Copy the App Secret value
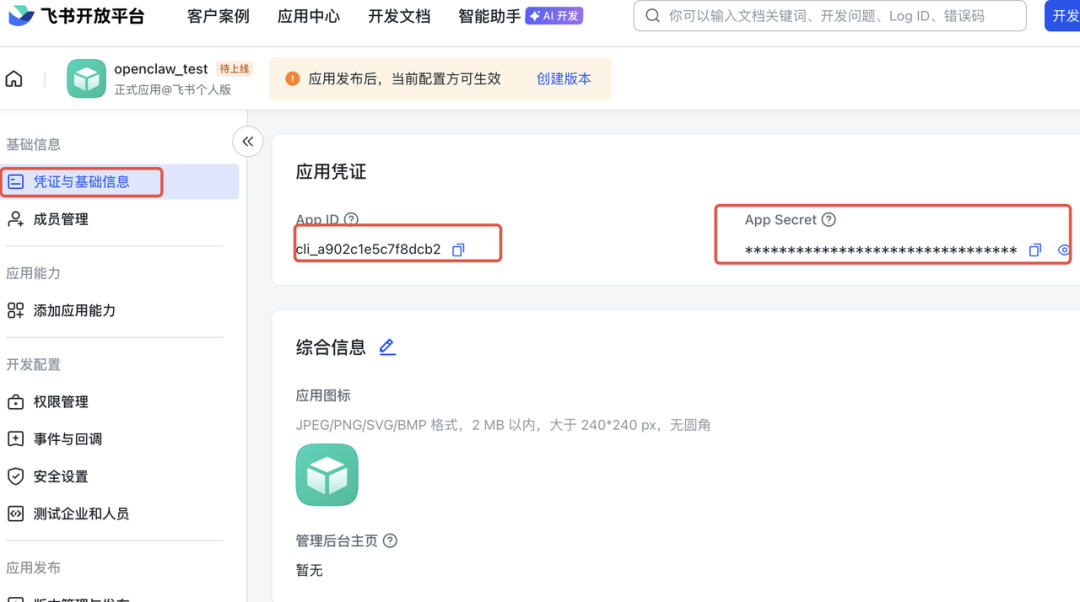The image size is (1080, 602). tap(1035, 250)
